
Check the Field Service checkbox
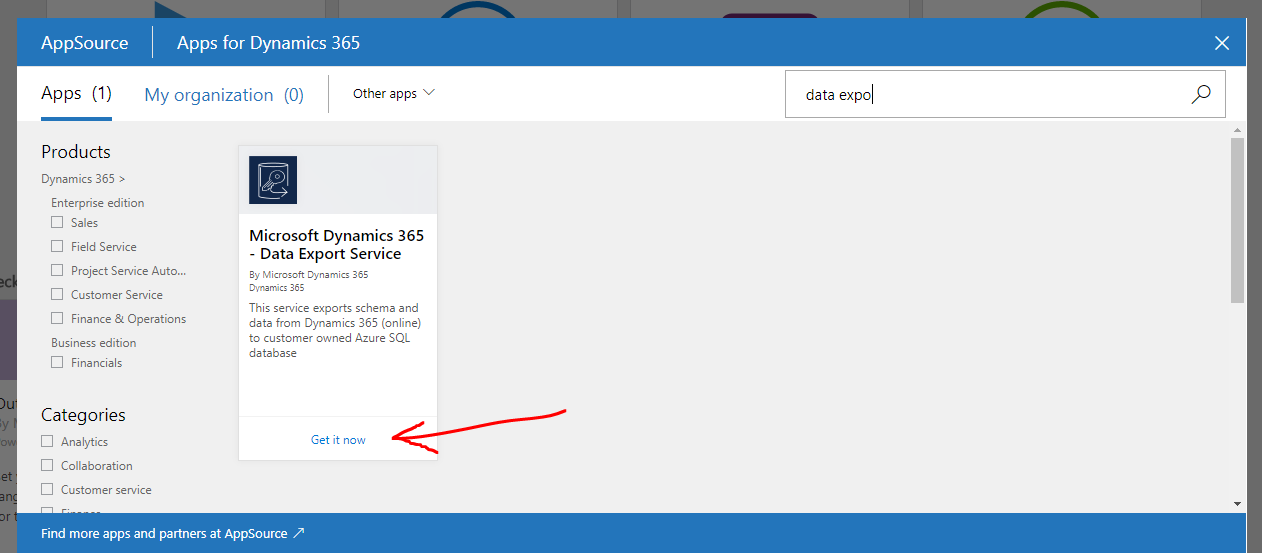[x=57, y=246]
